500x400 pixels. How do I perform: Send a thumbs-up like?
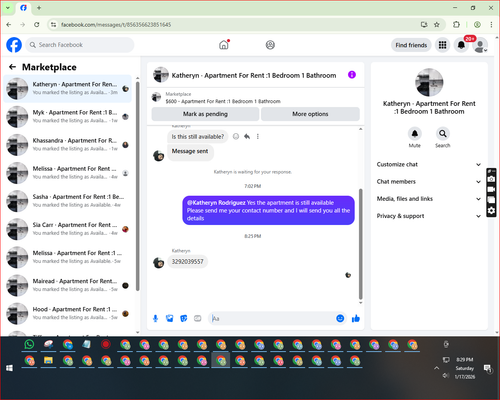(356, 319)
